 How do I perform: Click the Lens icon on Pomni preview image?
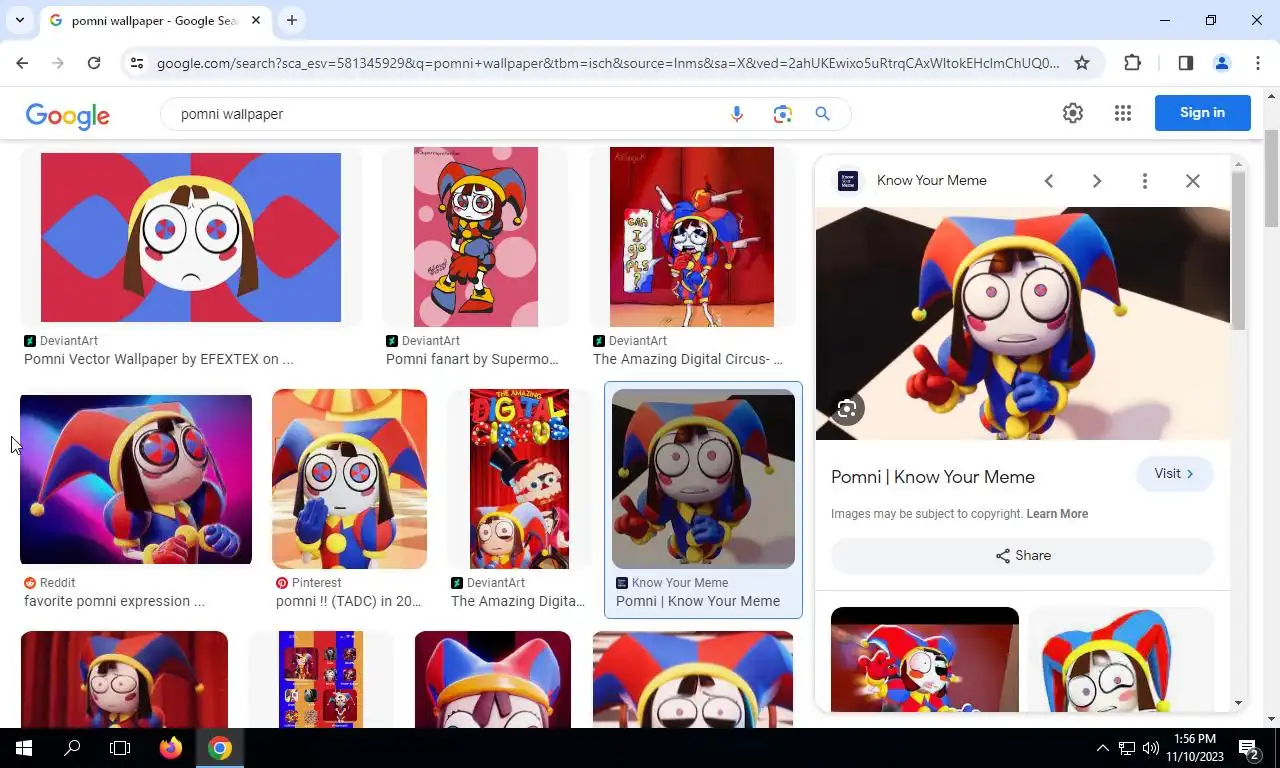coord(847,408)
